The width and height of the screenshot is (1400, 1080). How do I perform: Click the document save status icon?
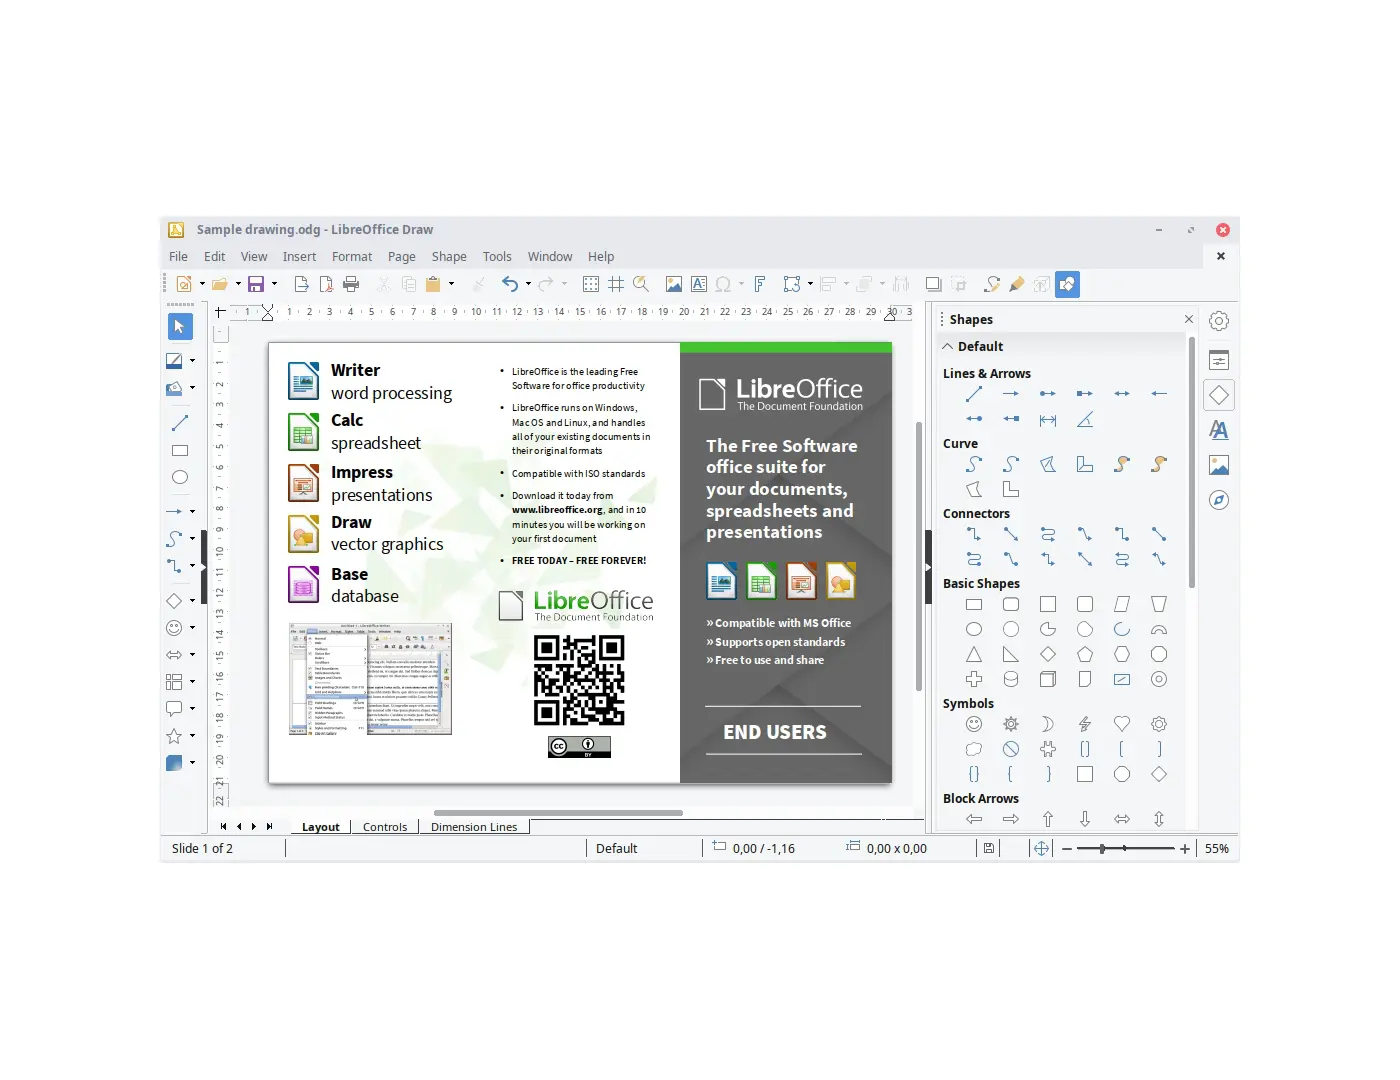pyautogui.click(x=989, y=848)
